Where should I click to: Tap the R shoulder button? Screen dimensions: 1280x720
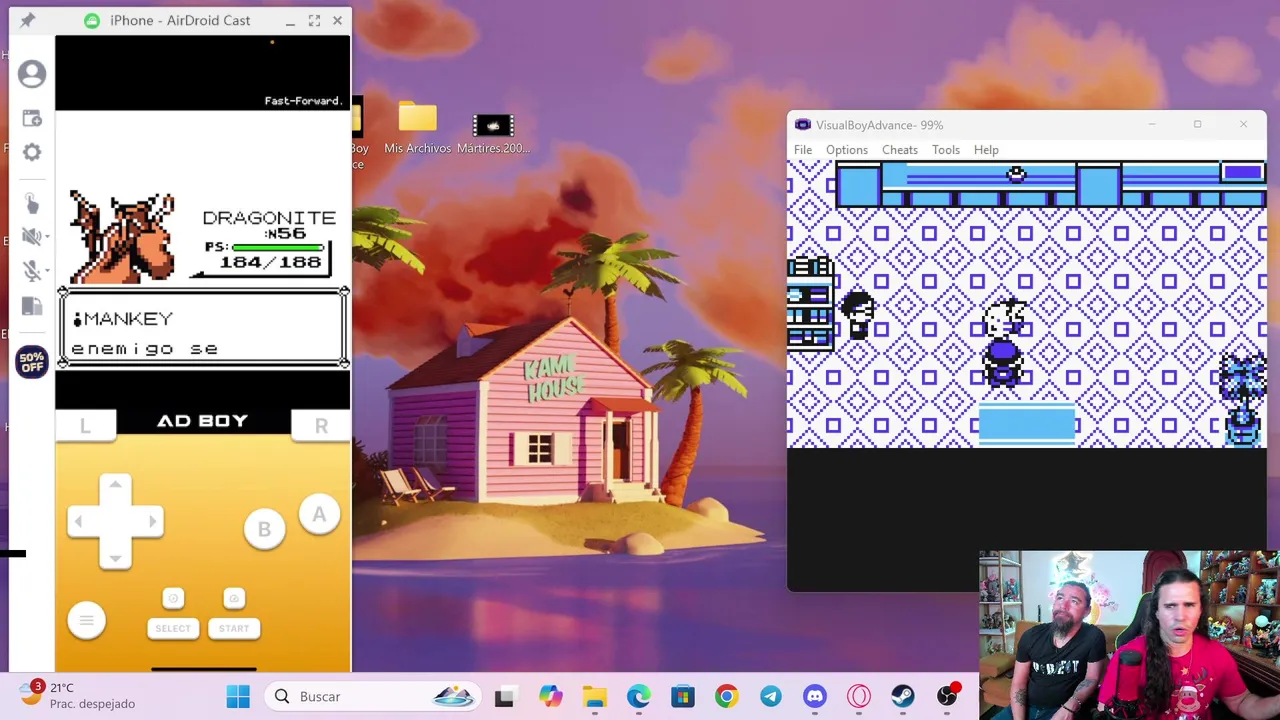pos(321,425)
